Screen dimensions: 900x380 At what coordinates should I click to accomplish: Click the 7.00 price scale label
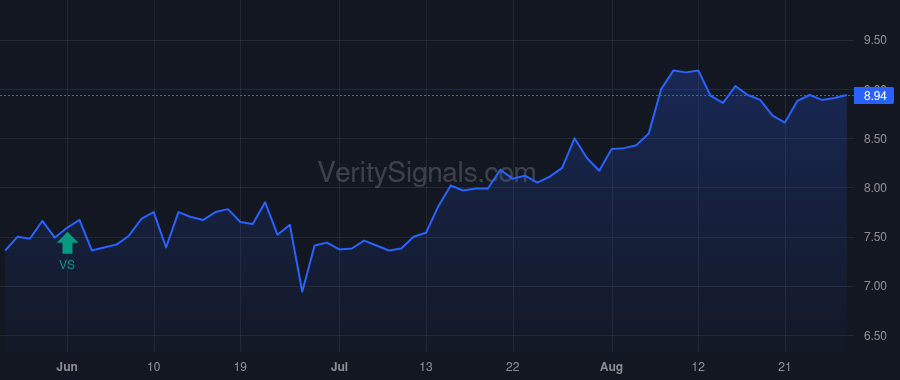coord(874,286)
